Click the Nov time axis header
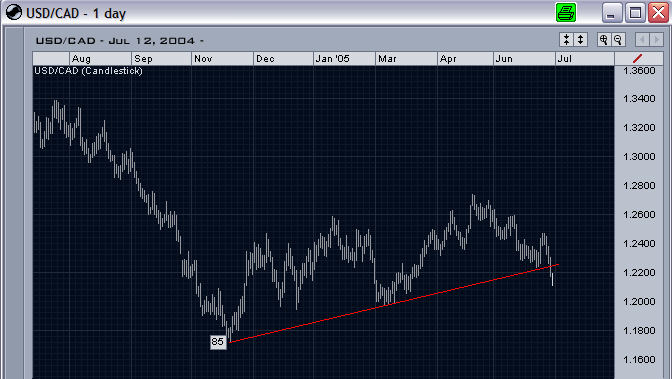This screenshot has width=672, height=379. 222,59
